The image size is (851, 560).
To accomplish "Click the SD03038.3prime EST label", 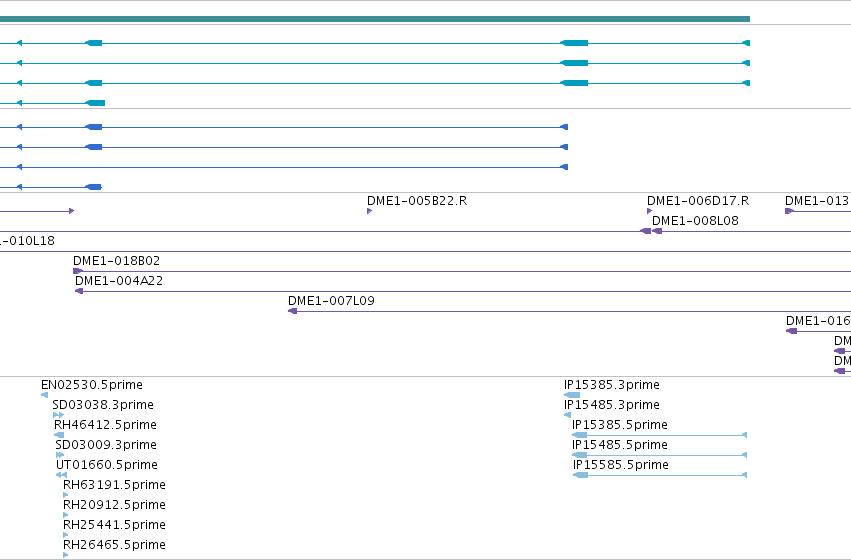I will pos(103,405).
